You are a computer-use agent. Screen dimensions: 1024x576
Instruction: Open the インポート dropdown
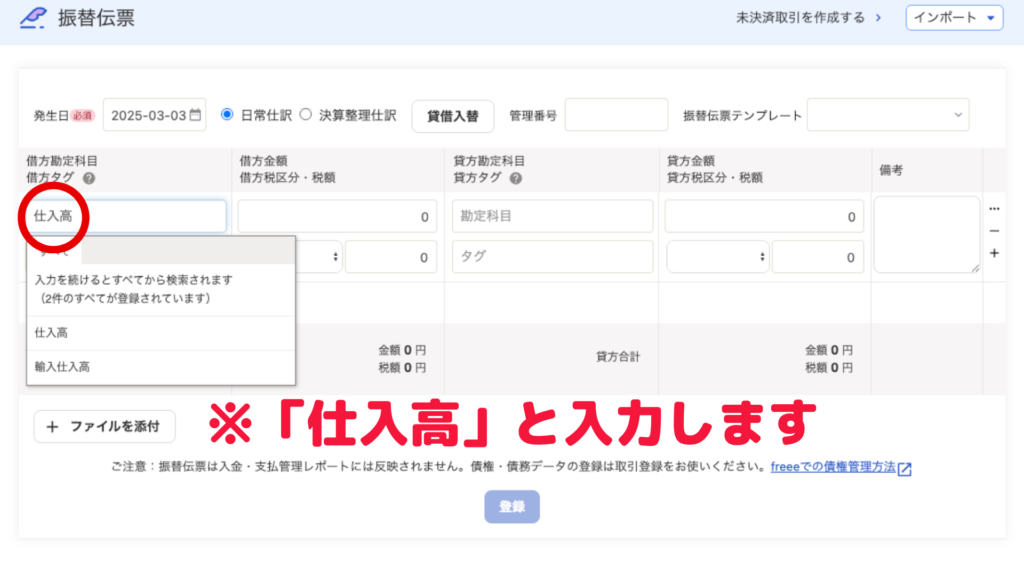(x=954, y=18)
